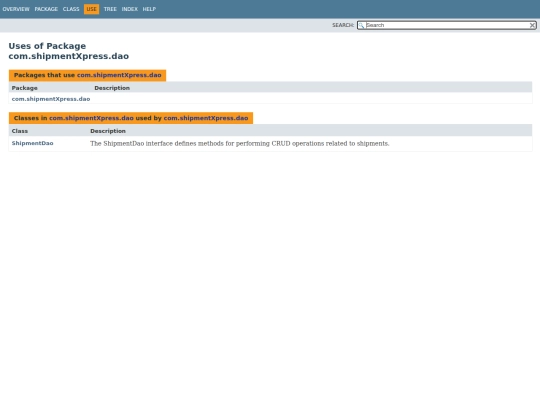540x405 pixels.
Task: Open the ShipmentDao class link
Action: click(32, 143)
